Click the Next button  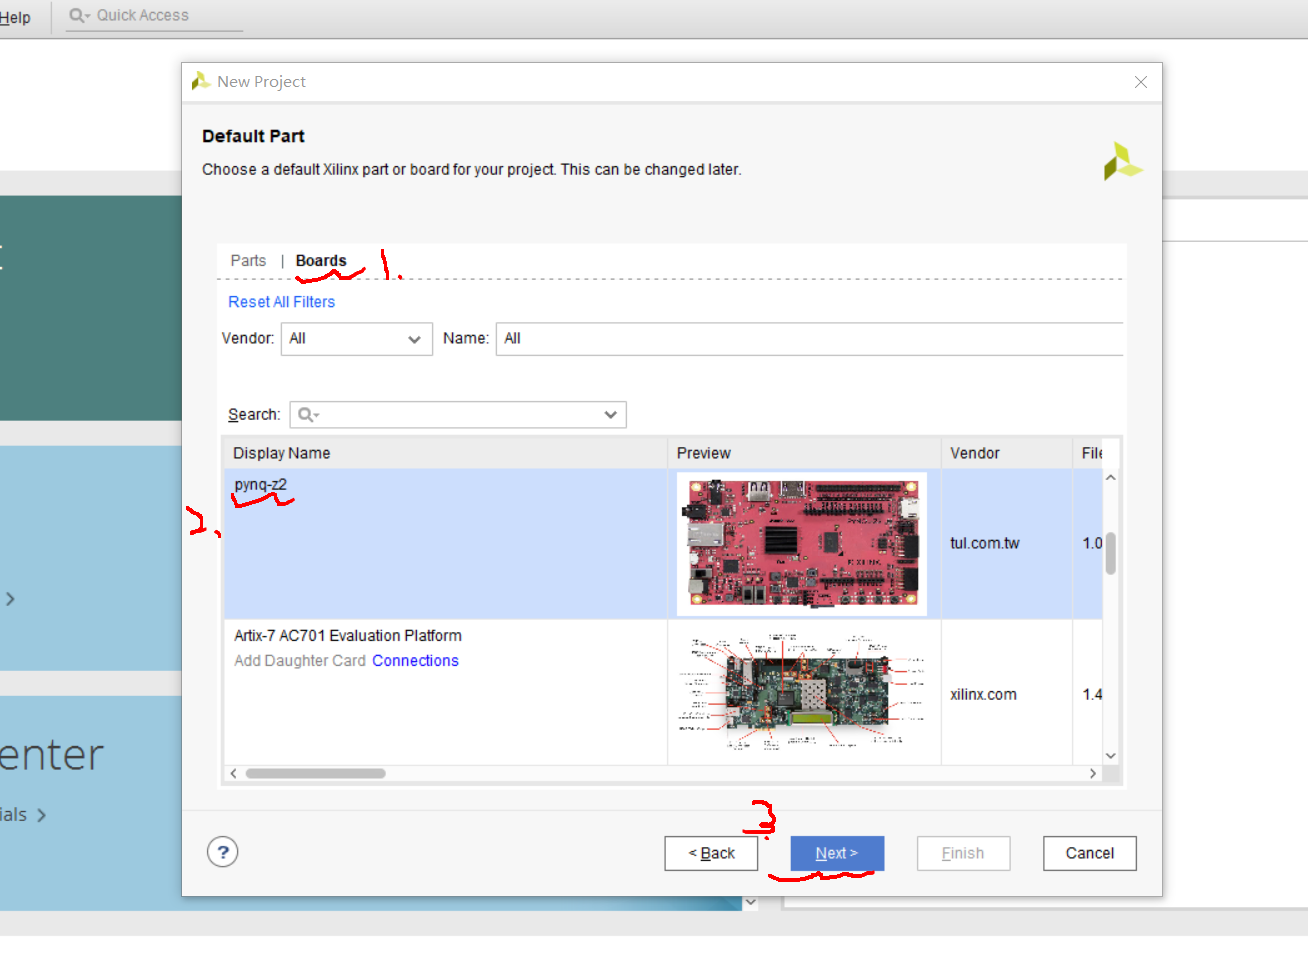click(x=836, y=853)
